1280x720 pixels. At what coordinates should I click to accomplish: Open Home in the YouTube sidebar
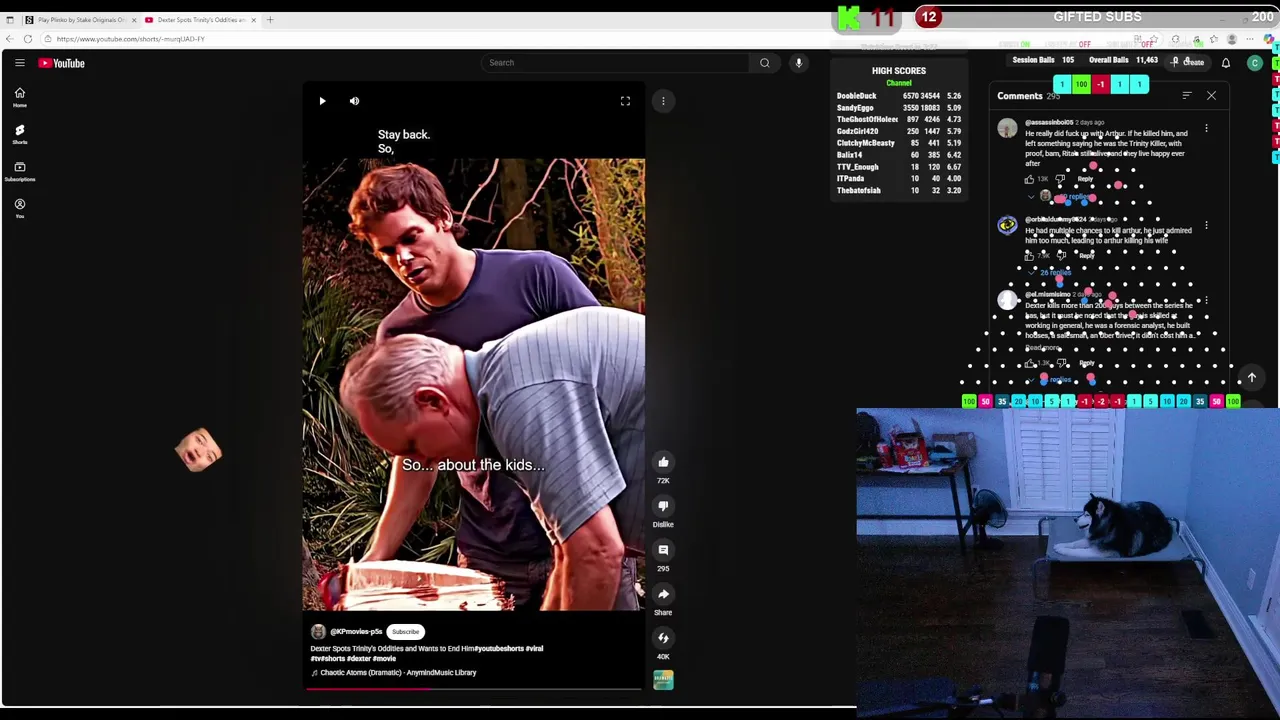tap(19, 97)
